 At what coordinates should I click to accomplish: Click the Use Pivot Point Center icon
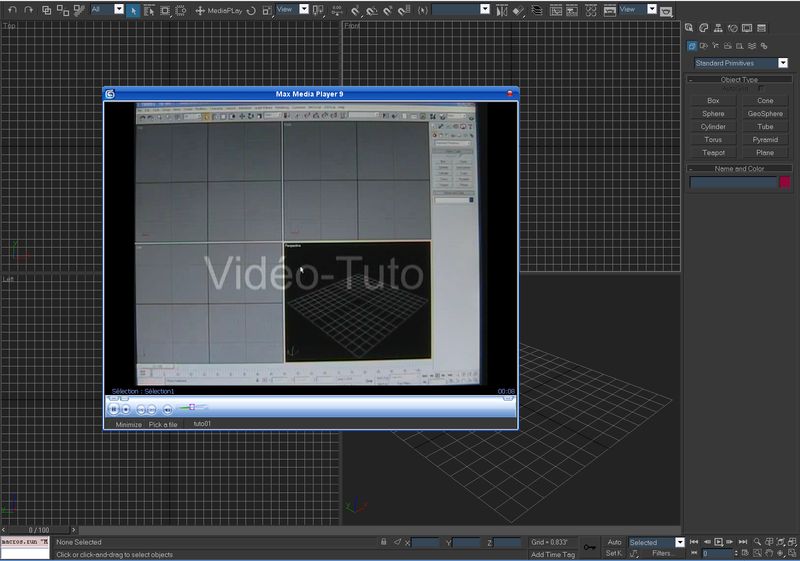(318, 10)
